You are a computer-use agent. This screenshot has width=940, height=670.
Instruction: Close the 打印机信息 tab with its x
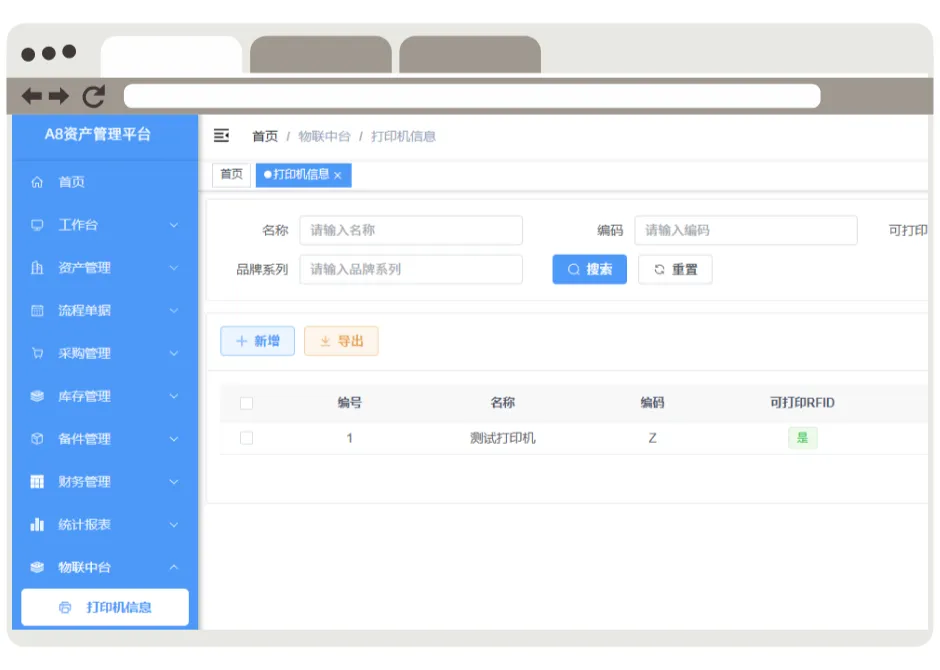click(x=338, y=176)
